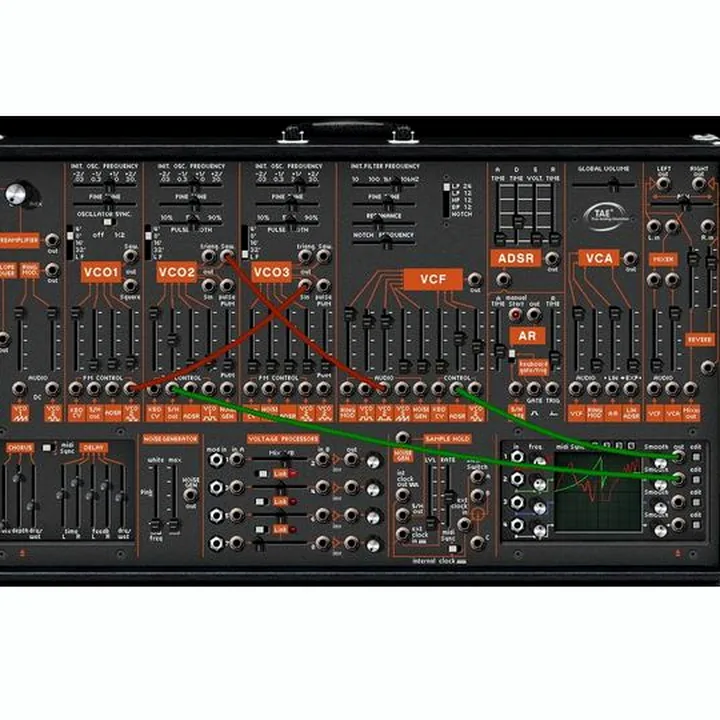Click the first edit button in tracking generator
The width and height of the screenshot is (720, 720).
[696, 457]
